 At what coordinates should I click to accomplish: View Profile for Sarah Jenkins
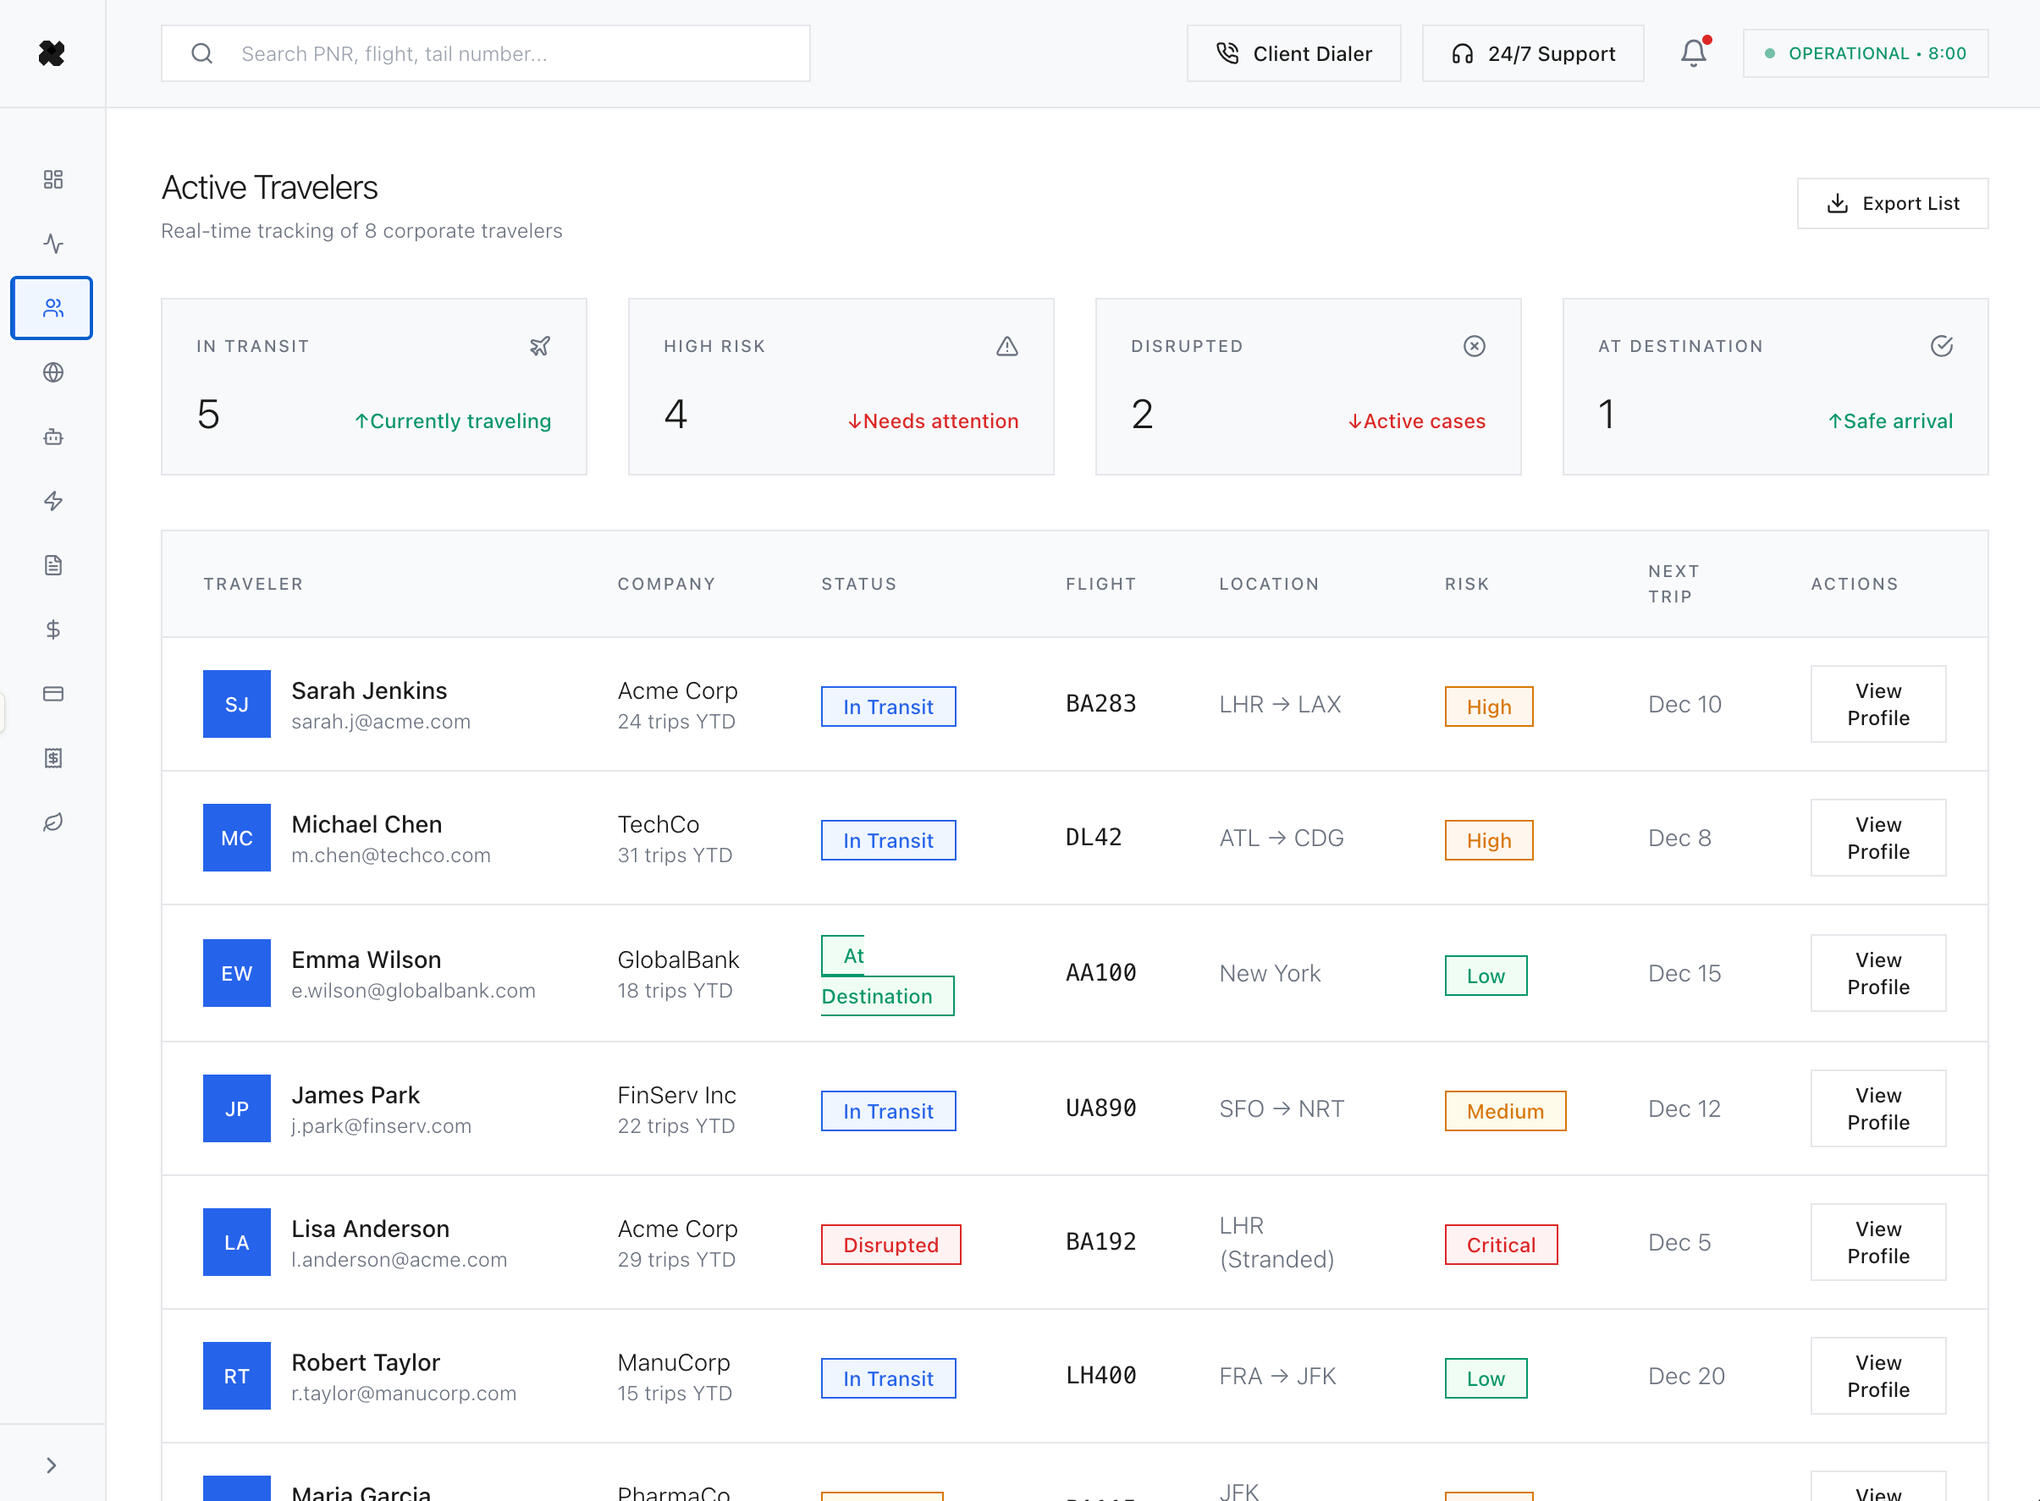click(x=1877, y=704)
